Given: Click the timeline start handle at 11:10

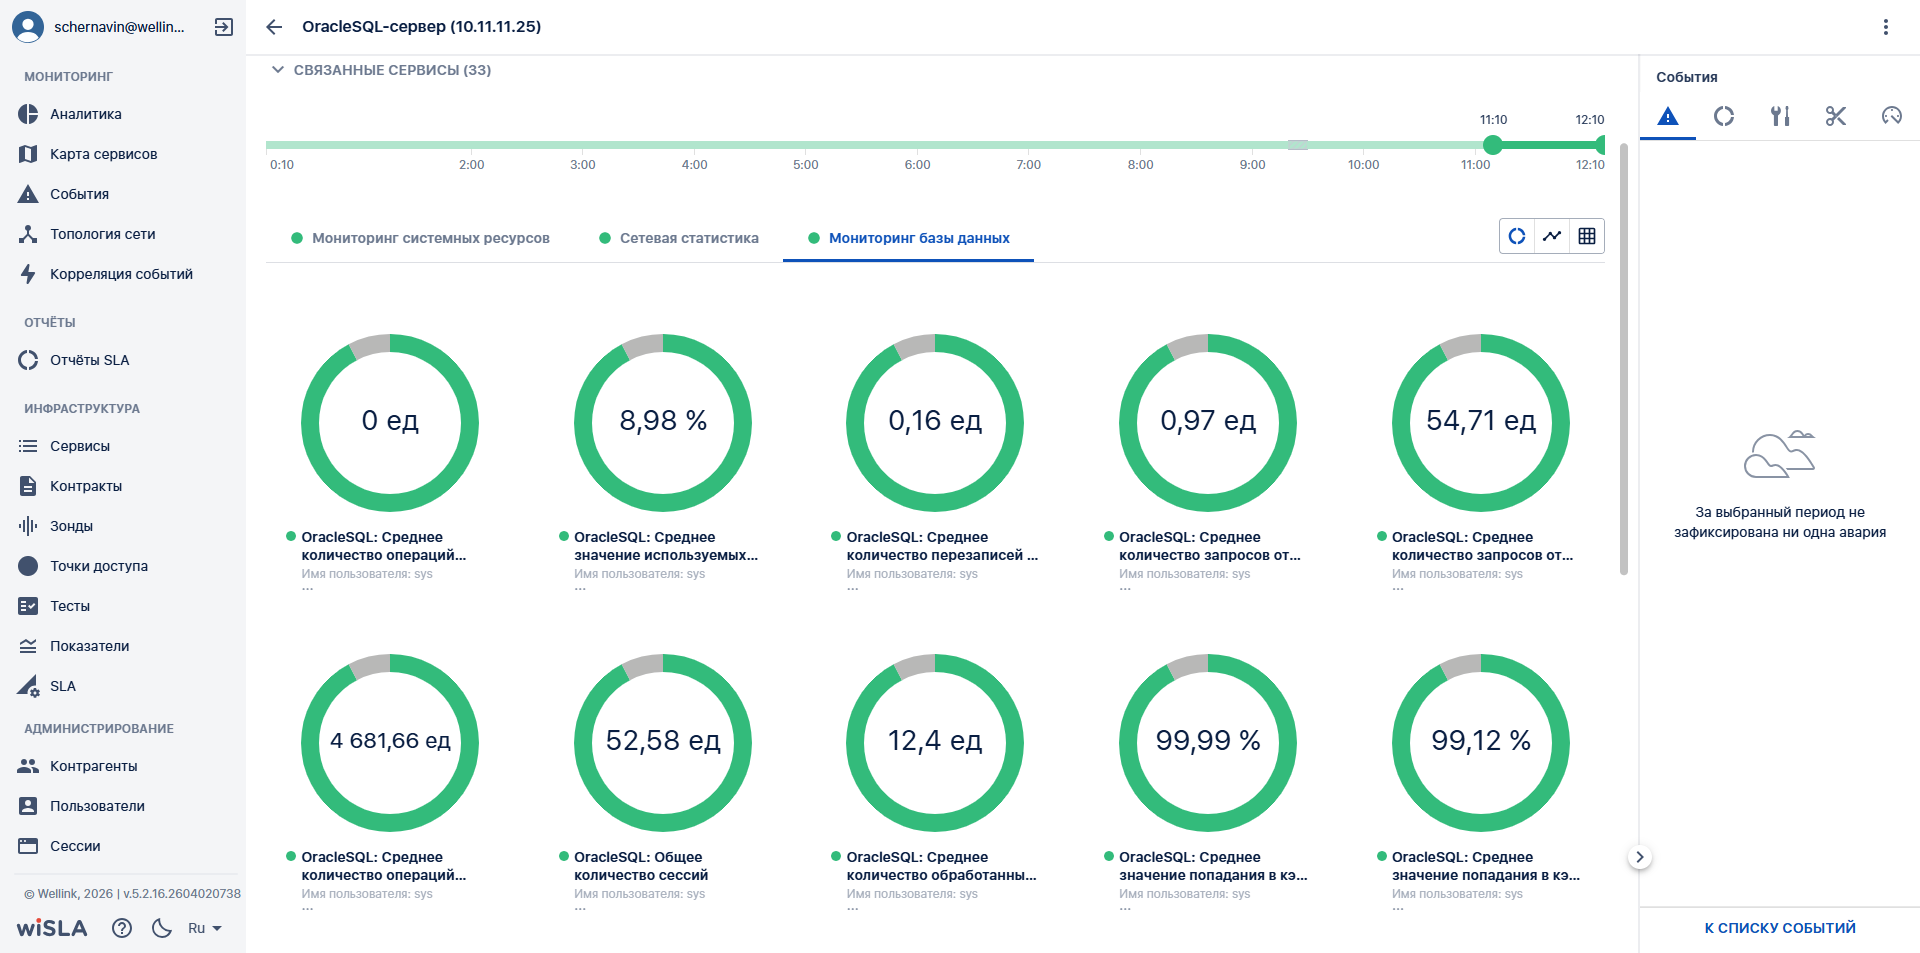Looking at the screenshot, I should click(x=1493, y=145).
